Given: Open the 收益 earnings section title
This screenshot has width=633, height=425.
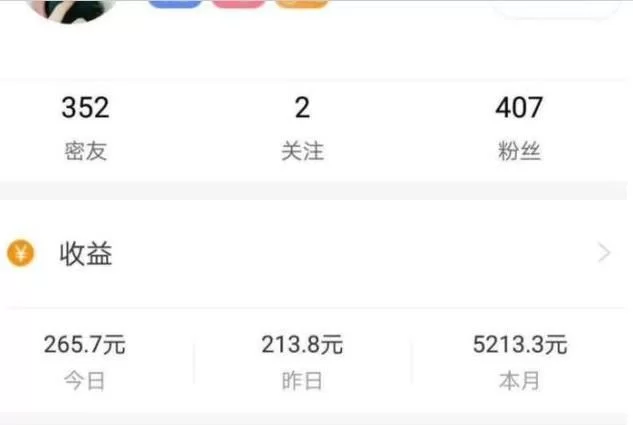Looking at the screenshot, I should pyautogui.click(x=86, y=254).
